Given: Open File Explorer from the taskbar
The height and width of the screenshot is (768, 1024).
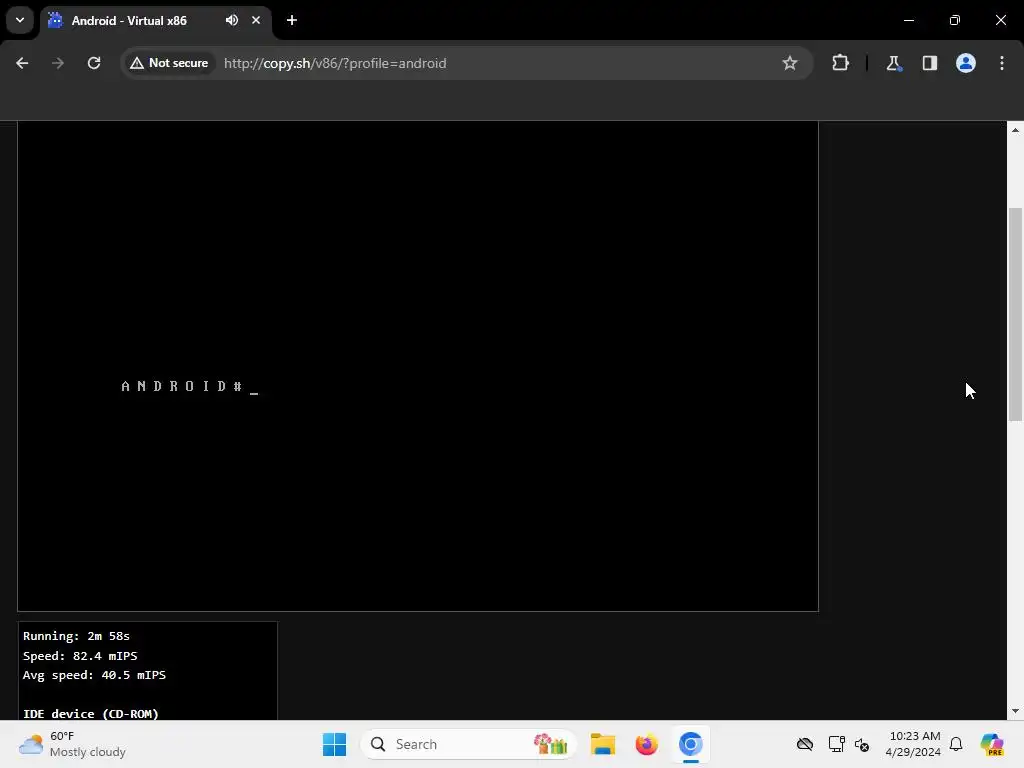Looking at the screenshot, I should coord(603,744).
